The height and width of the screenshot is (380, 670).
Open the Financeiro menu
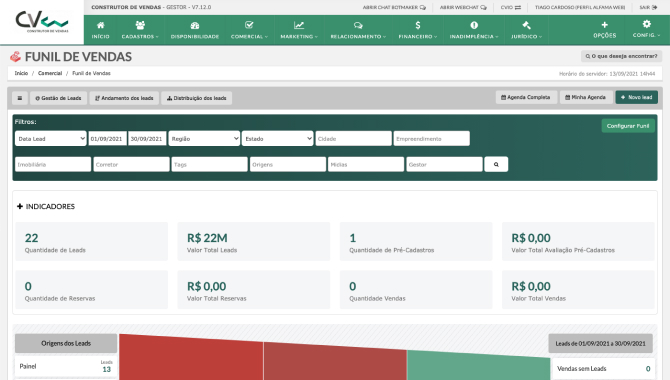tap(418, 30)
